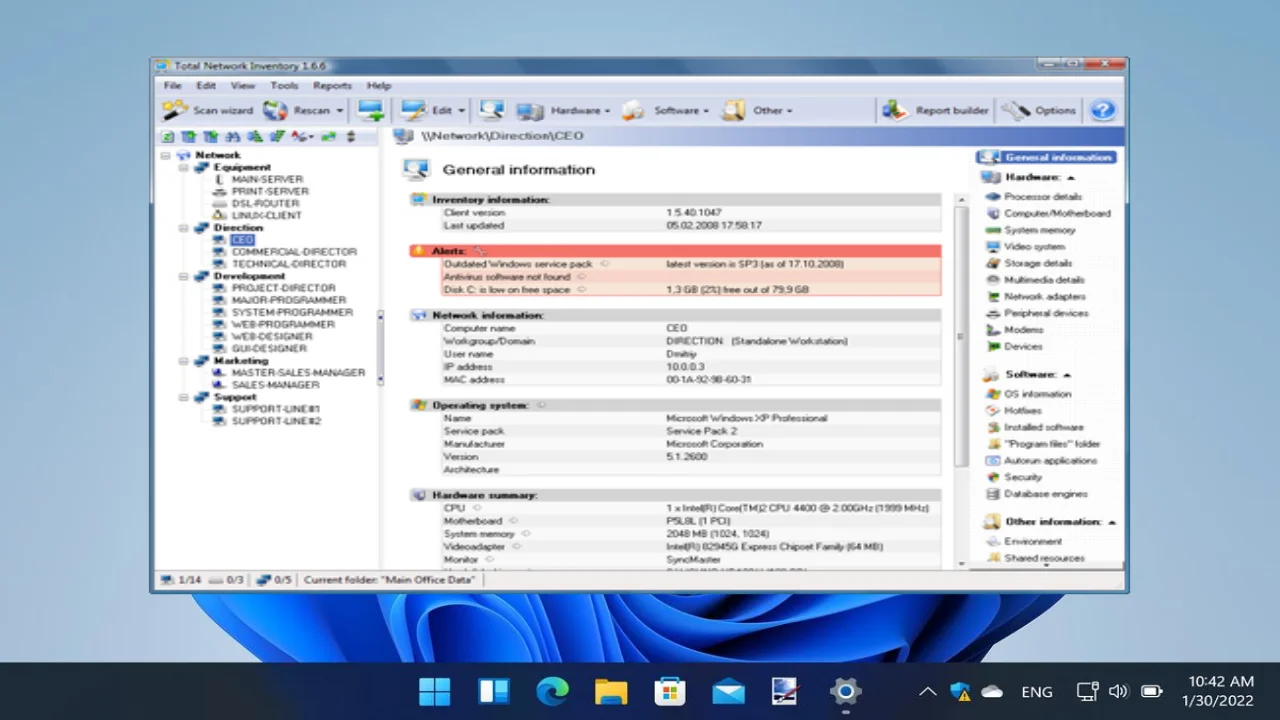Open the File menu
Viewport: 1280px width, 720px height.
[173, 86]
